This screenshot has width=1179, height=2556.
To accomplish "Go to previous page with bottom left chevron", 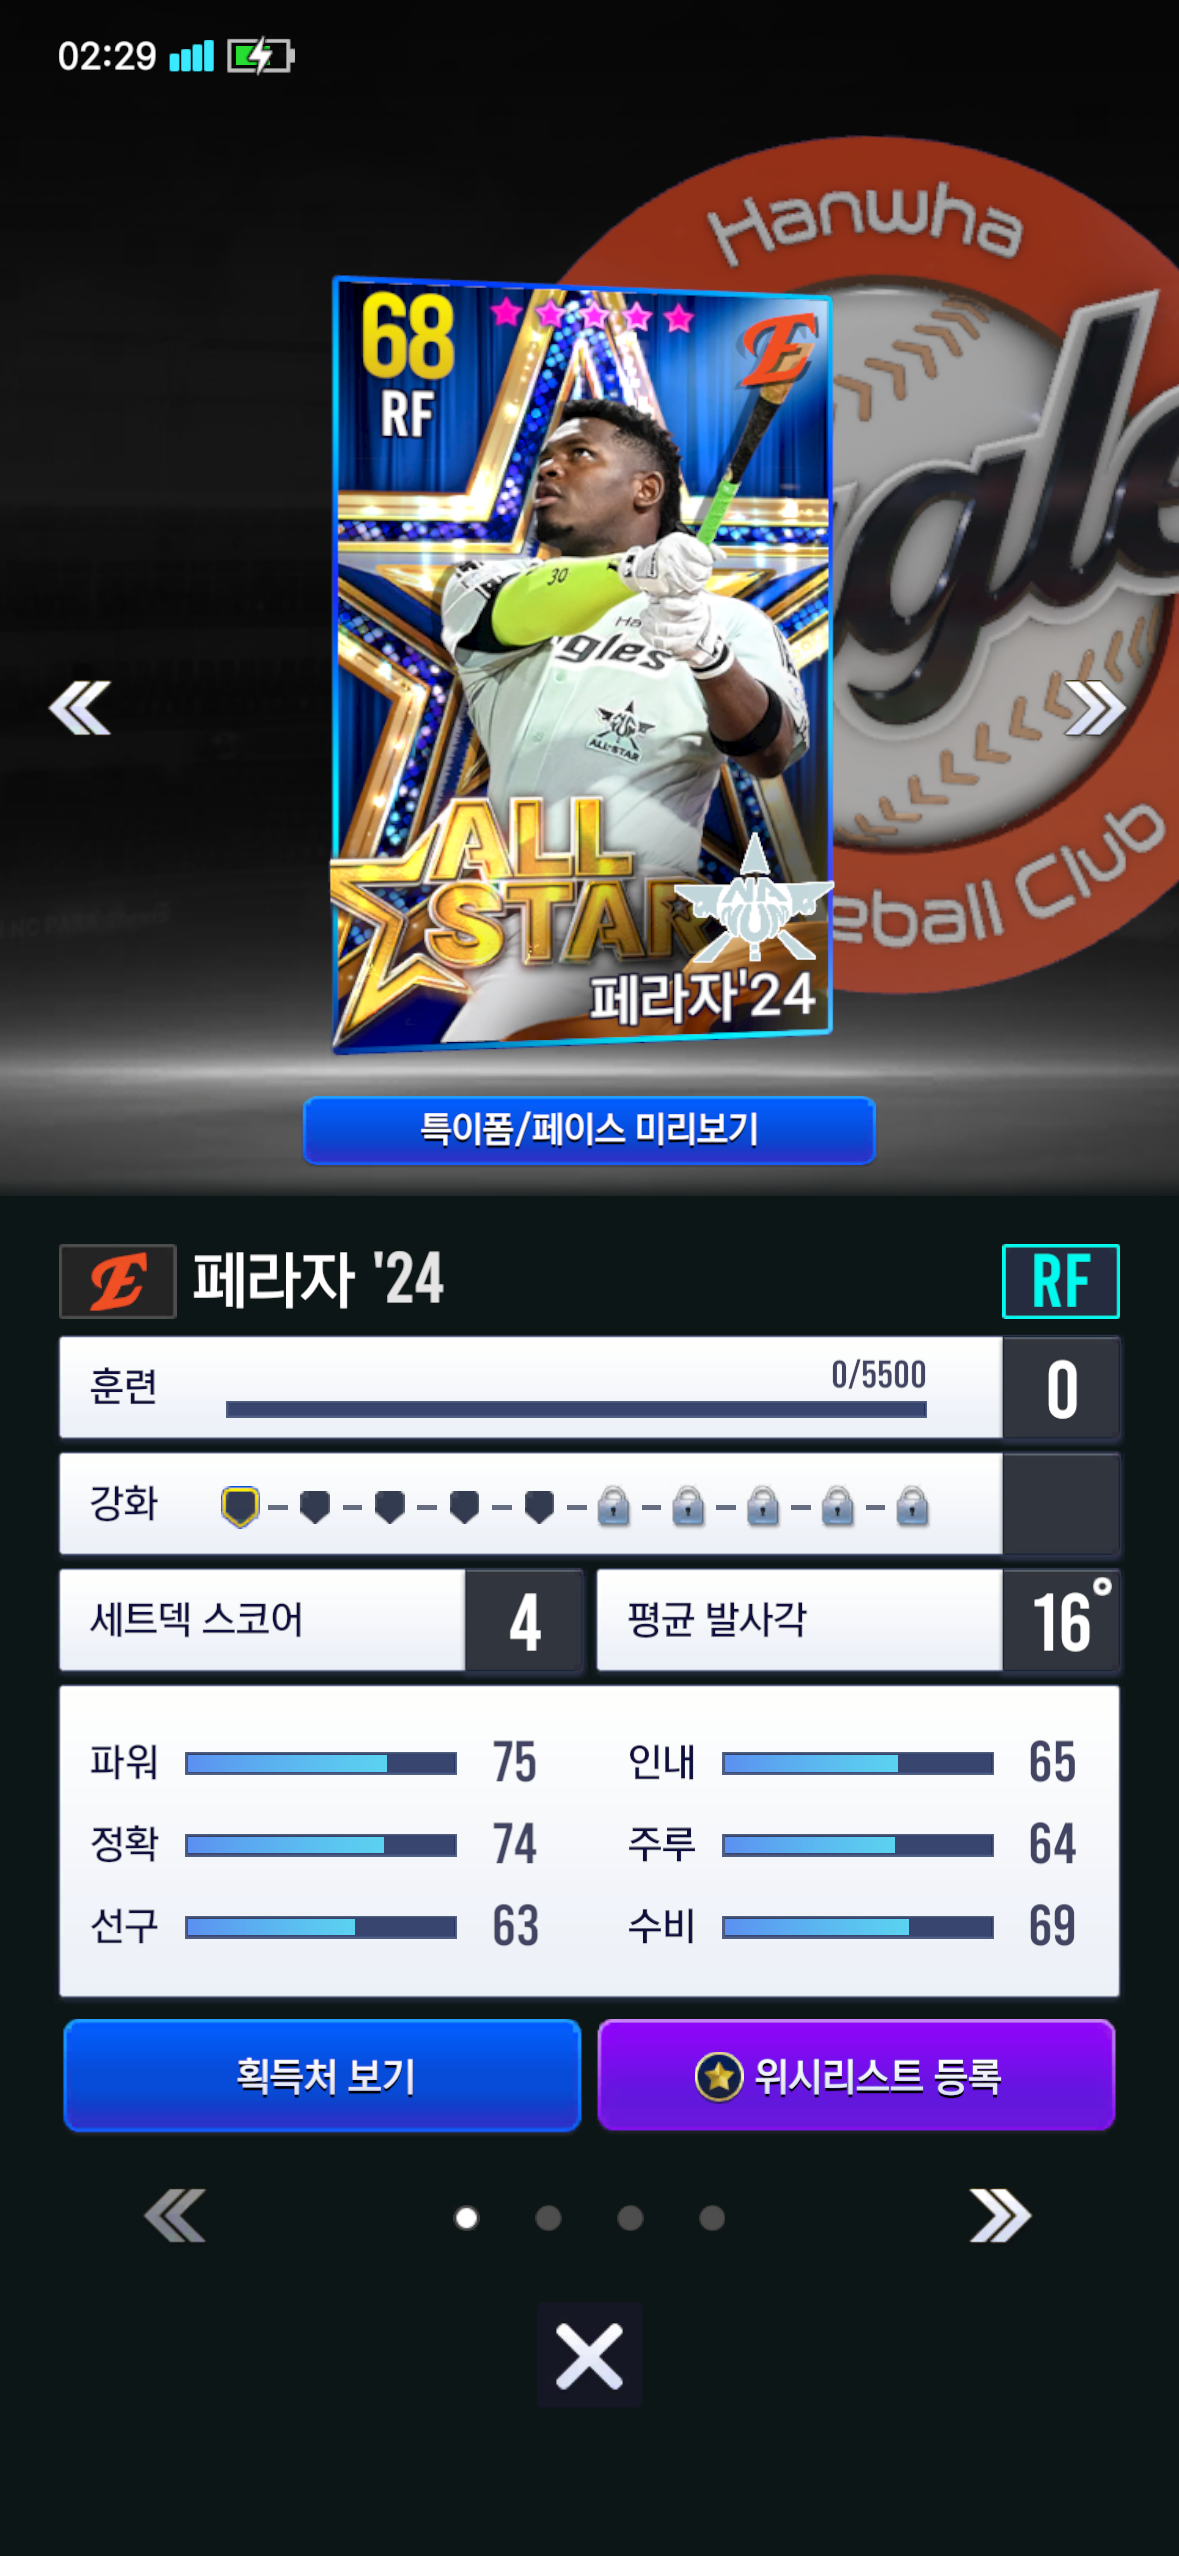I will pos(175,2216).
